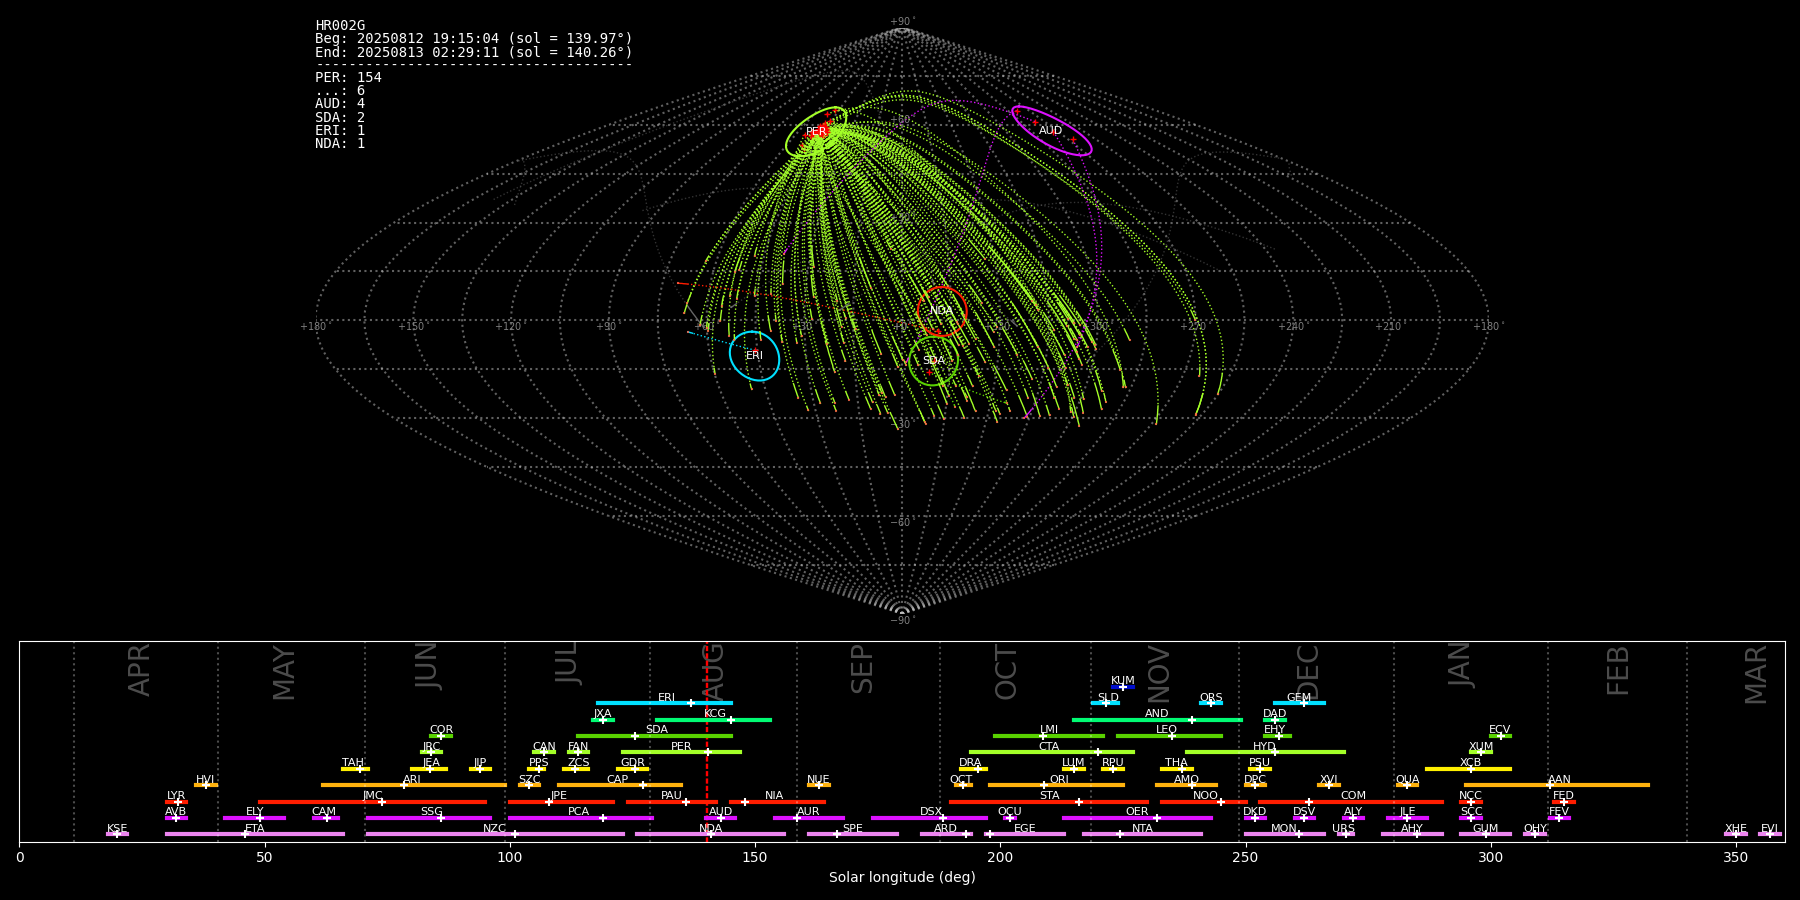The width and height of the screenshot is (1800, 900).
Task: Click the 'SDA: 2' count entry
Action: click(x=340, y=118)
